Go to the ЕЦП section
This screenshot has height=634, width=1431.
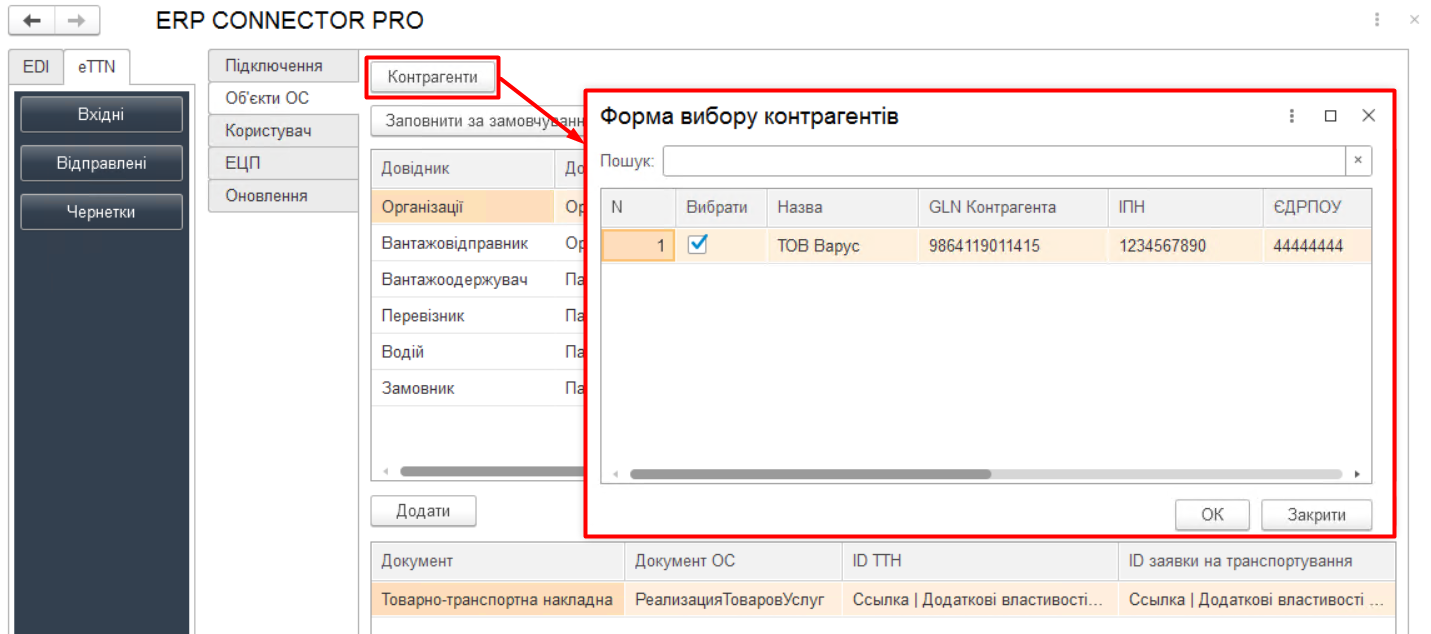tap(243, 163)
